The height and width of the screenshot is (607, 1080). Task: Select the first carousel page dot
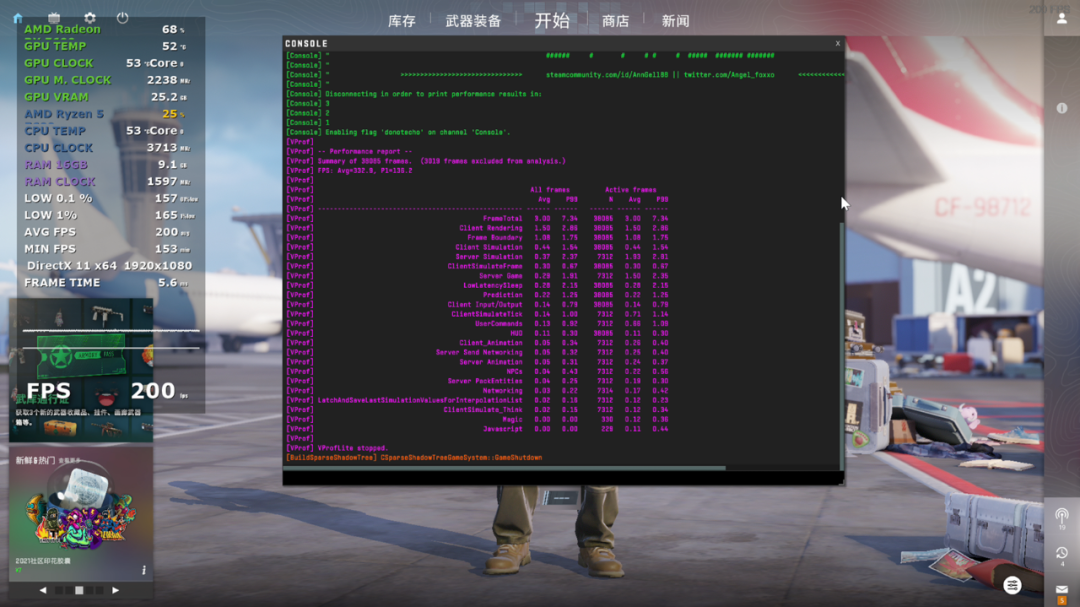pos(59,590)
